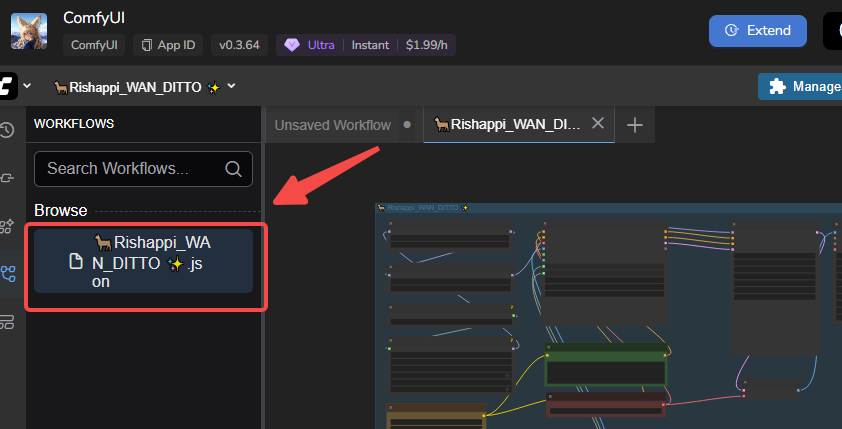Open the queue history sidebar icon
Image resolution: width=842 pixels, height=429 pixels.
point(8,130)
